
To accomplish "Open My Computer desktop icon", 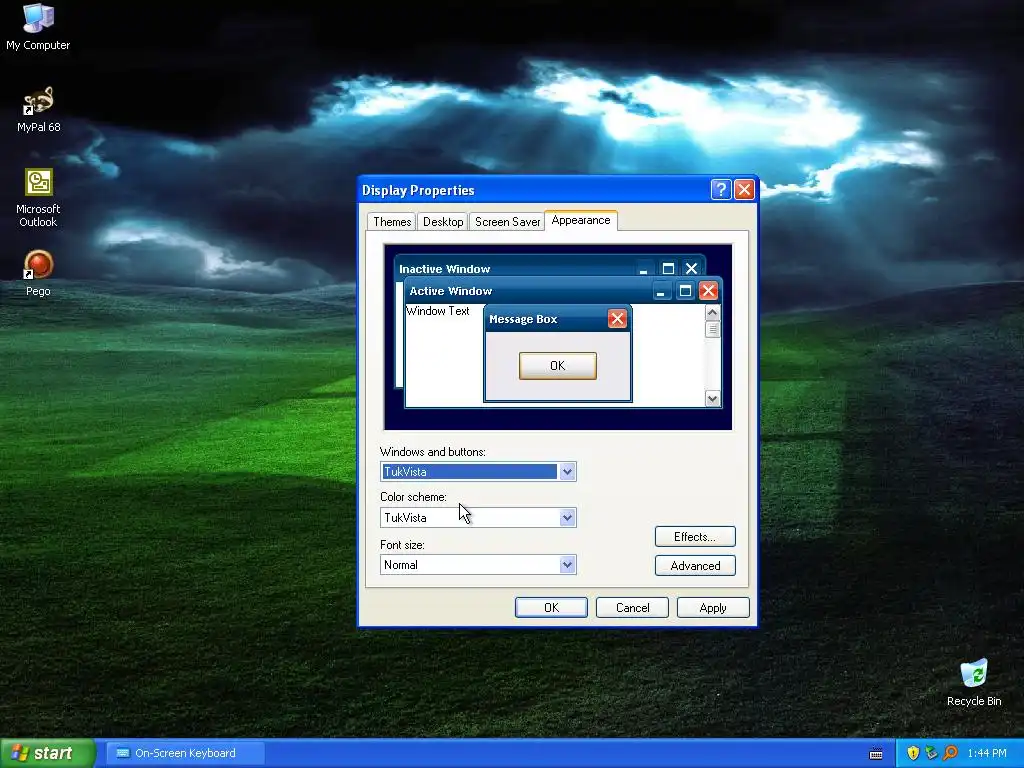I will [x=38, y=26].
